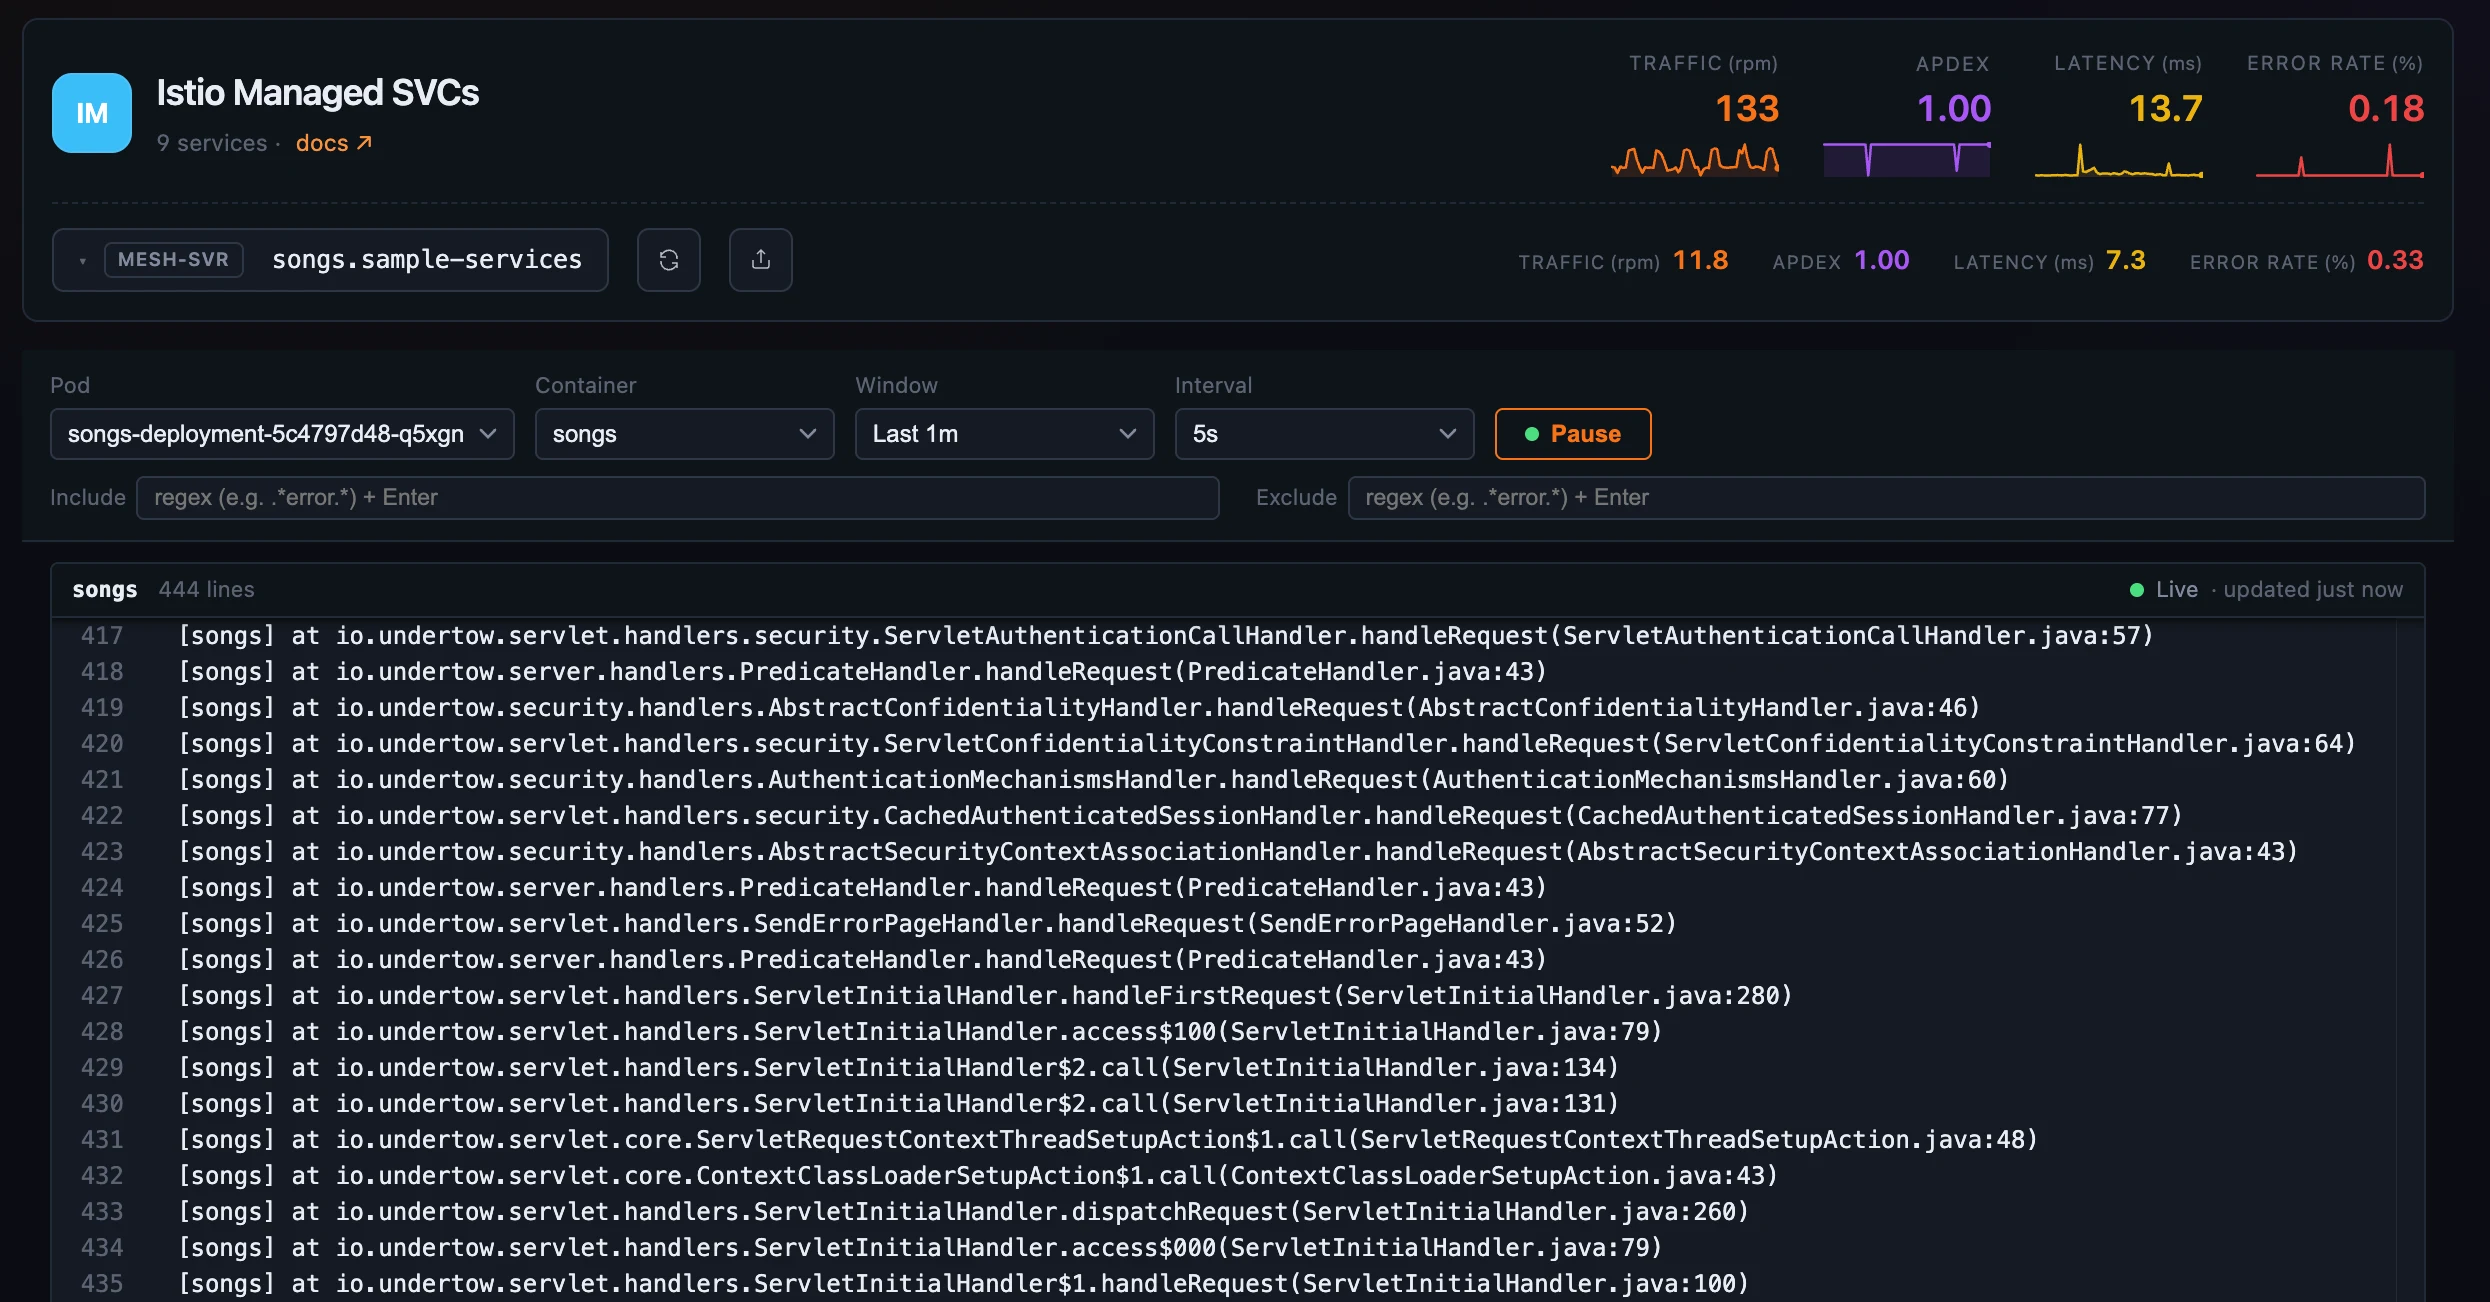The image size is (2490, 1302).
Task: Select log line 417 ServletAuthenticationCallHandler
Action: point(1165,636)
